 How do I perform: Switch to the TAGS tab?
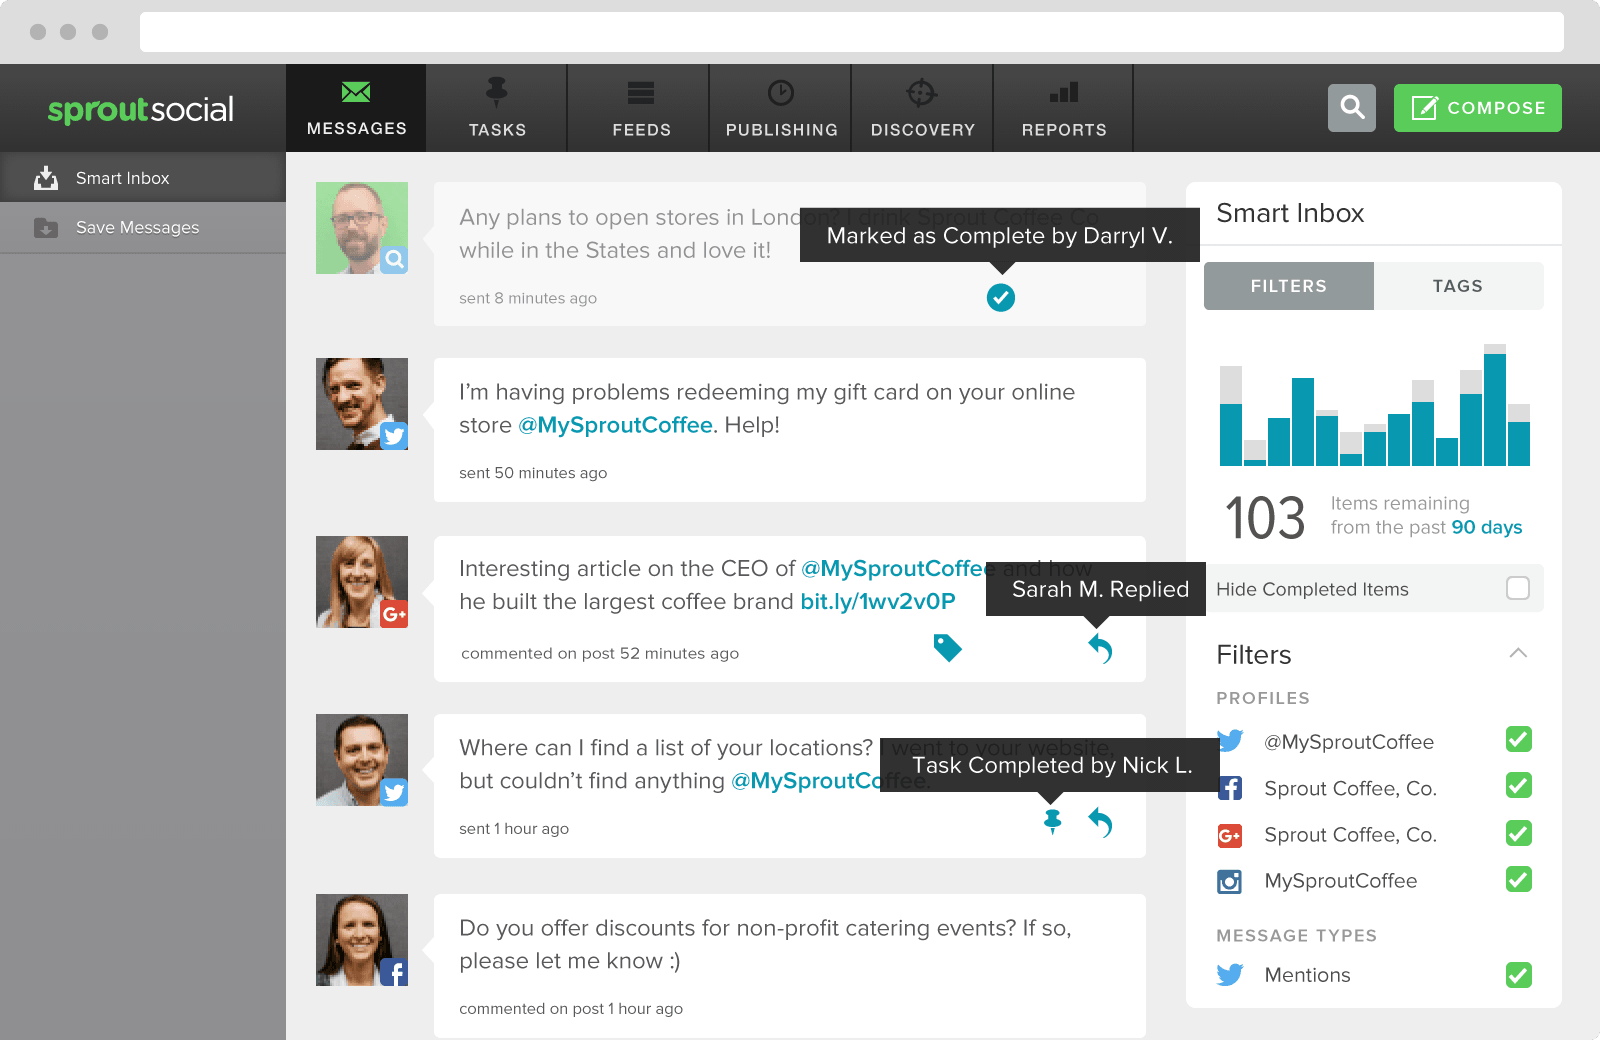(1458, 286)
